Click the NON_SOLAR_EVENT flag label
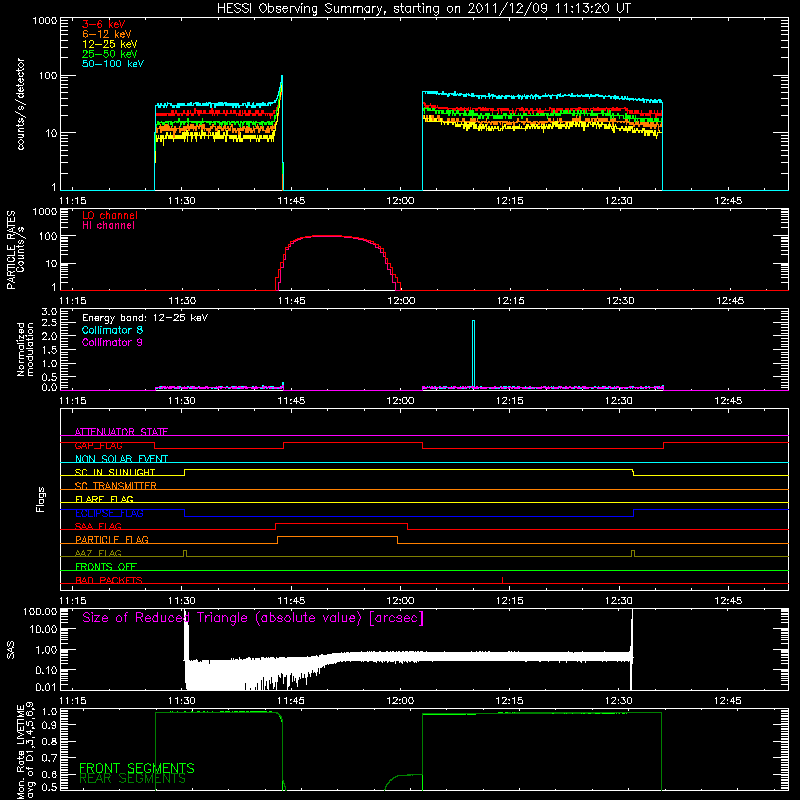Image resolution: width=800 pixels, height=800 pixels. (x=121, y=459)
